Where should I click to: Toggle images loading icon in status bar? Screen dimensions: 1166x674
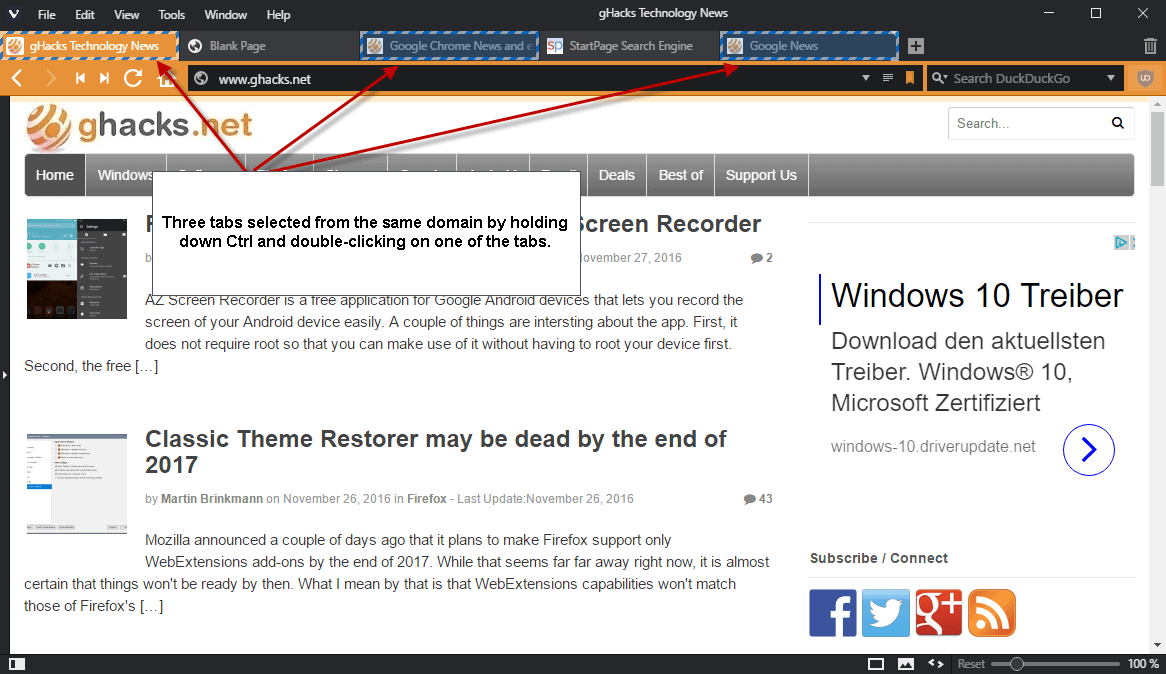[x=906, y=664]
